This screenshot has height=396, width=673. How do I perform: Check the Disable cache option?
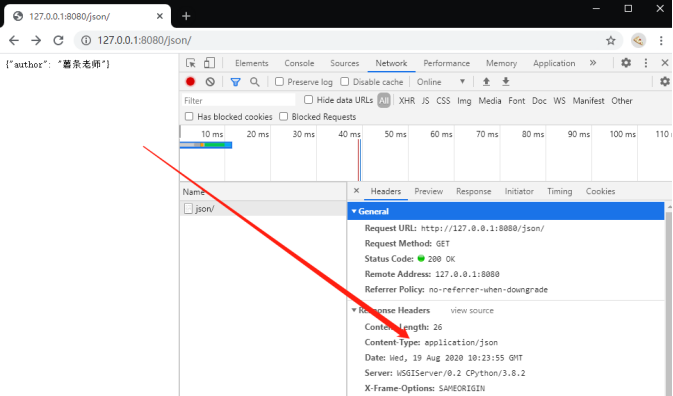coord(345,82)
